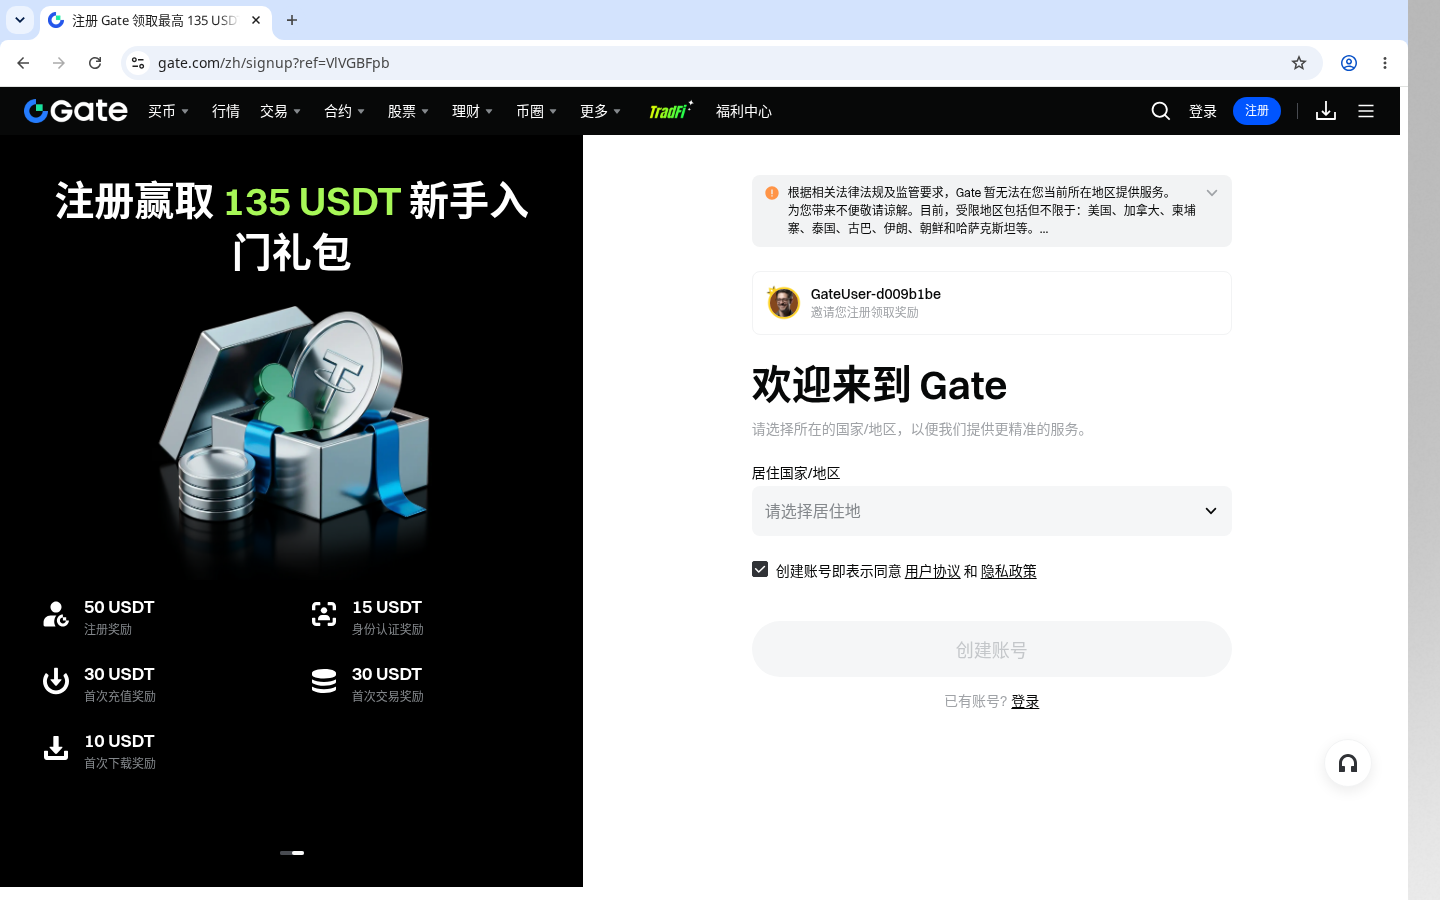Click the blue 注册 button
The image size is (1440, 900).
[x=1257, y=111]
